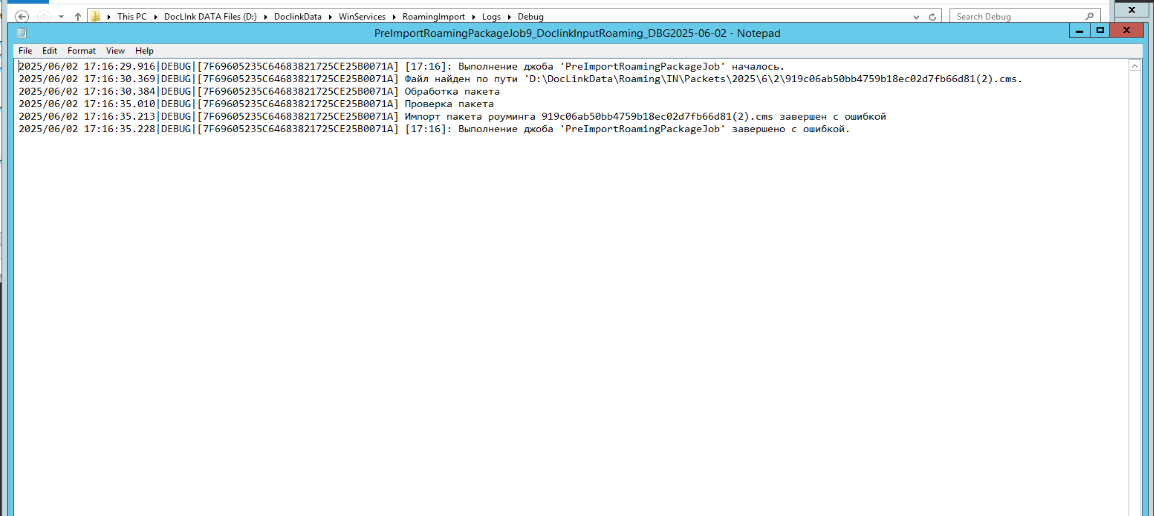Click 'Logs' breadcrumb in address bar
1154x516 pixels.
[x=492, y=16]
